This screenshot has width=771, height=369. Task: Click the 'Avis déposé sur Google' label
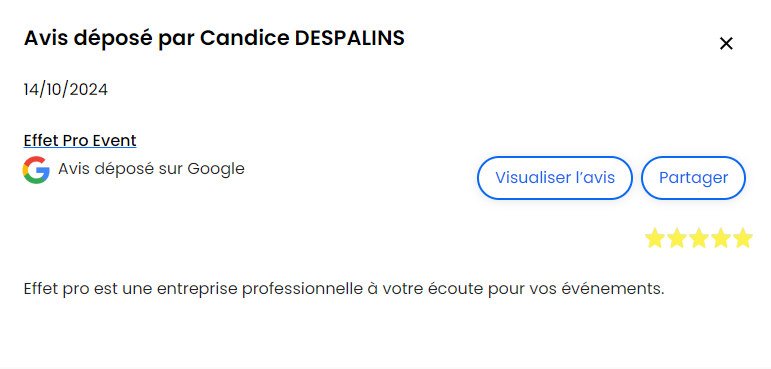(x=151, y=169)
